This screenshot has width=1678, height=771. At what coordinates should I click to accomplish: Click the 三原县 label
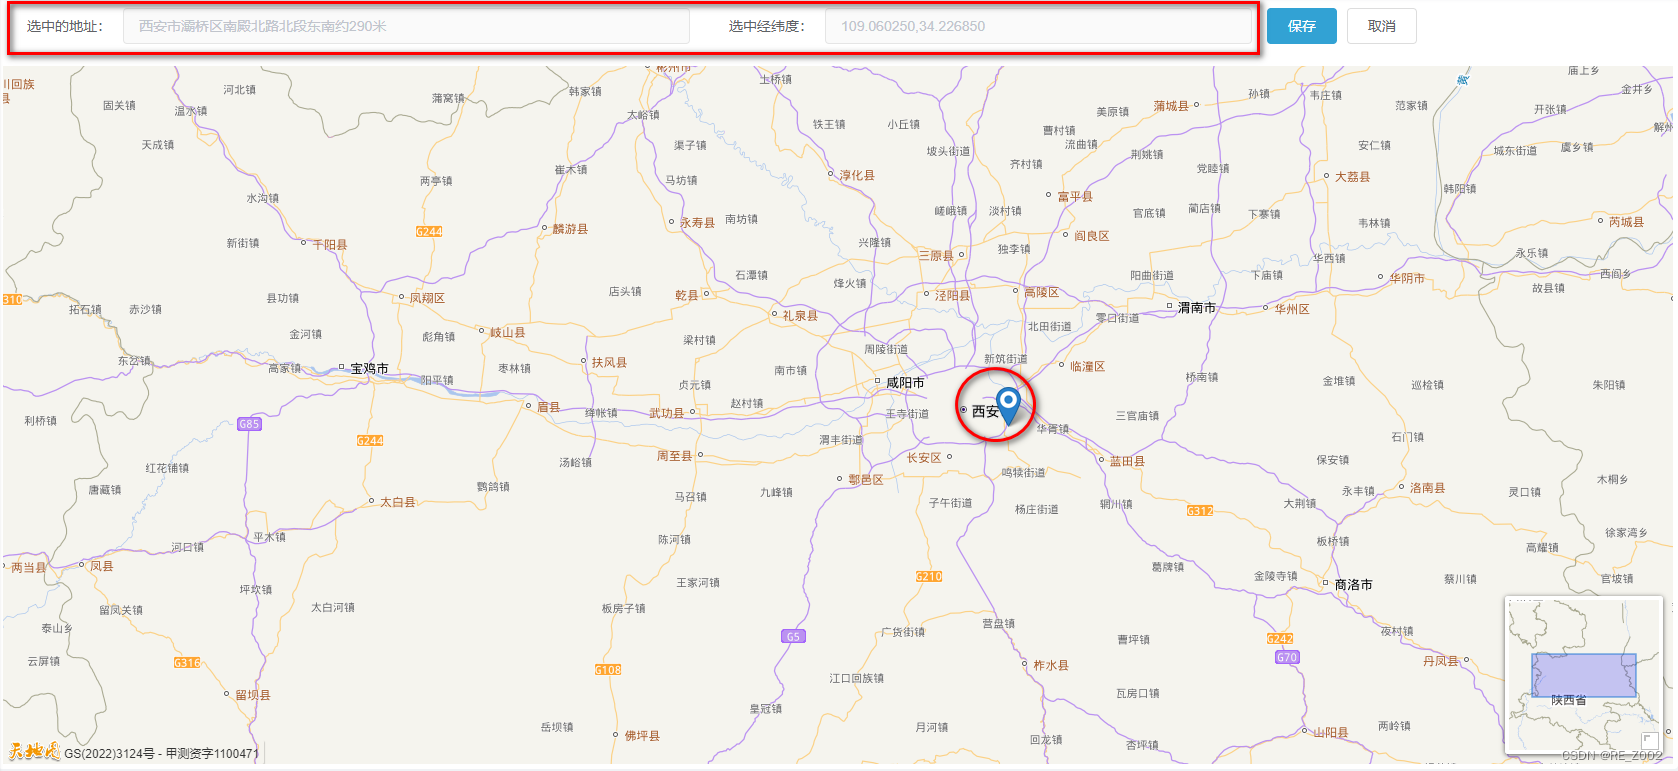pyautogui.click(x=936, y=256)
